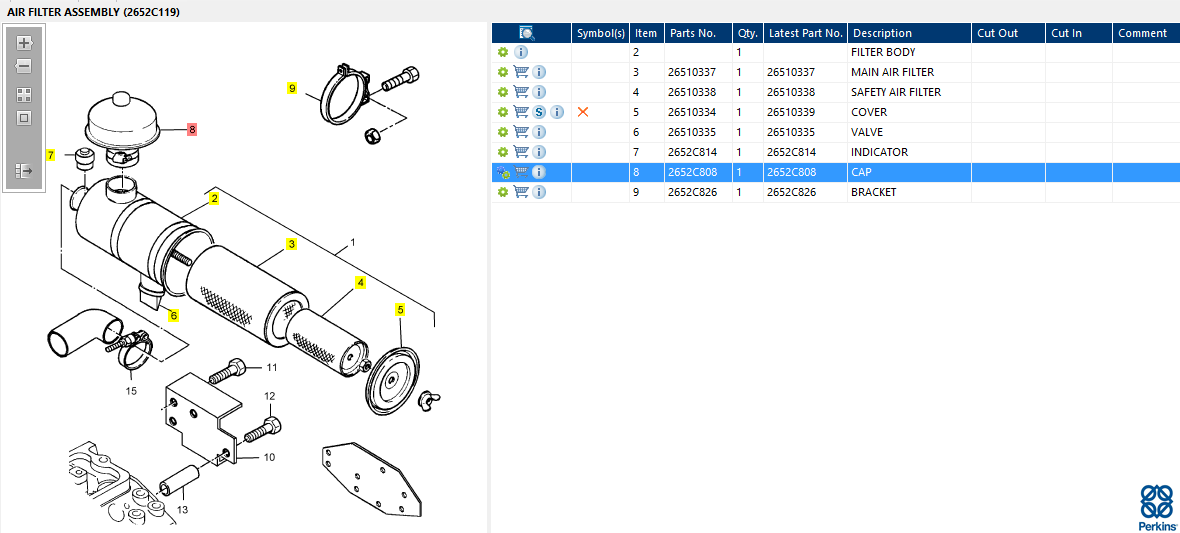Viewport: 1180px width, 533px height.
Task: Click the orange X symbol on COVER row
Action: [583, 112]
